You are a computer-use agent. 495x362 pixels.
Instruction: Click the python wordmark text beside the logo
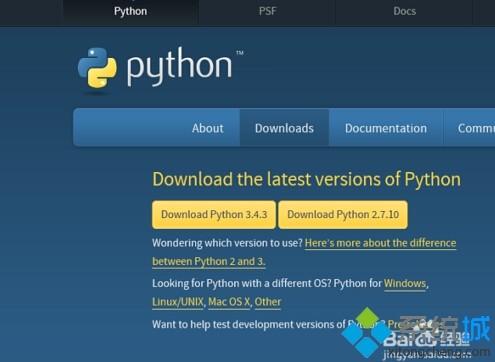click(179, 66)
